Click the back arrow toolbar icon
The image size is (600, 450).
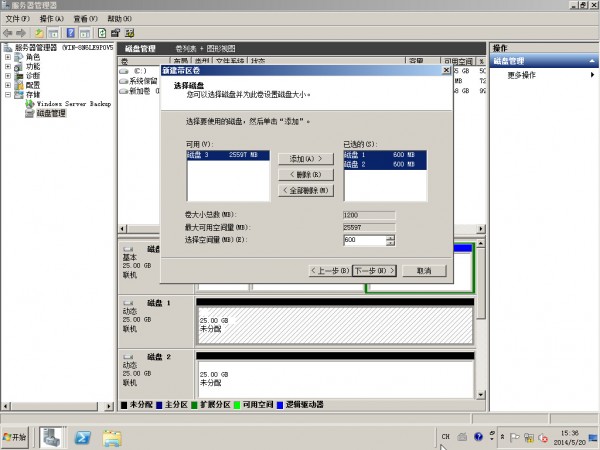8,33
